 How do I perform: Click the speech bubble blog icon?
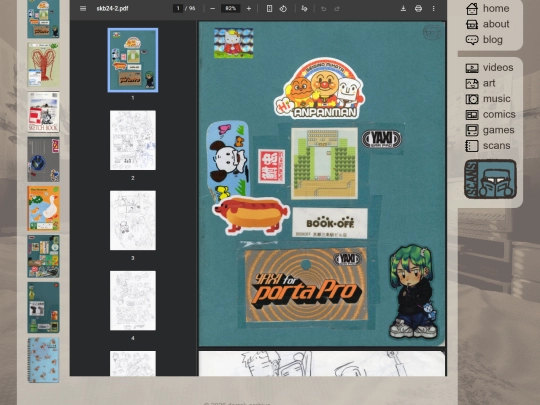pos(472,40)
